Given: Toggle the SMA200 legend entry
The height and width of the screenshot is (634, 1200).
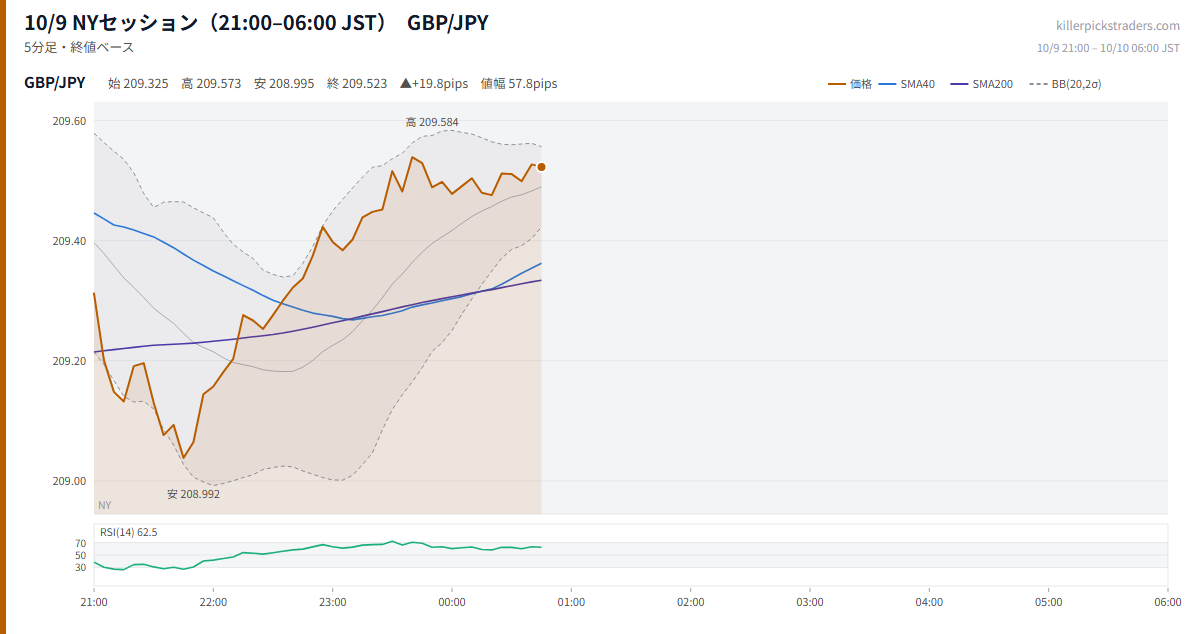Looking at the screenshot, I should pos(981,84).
